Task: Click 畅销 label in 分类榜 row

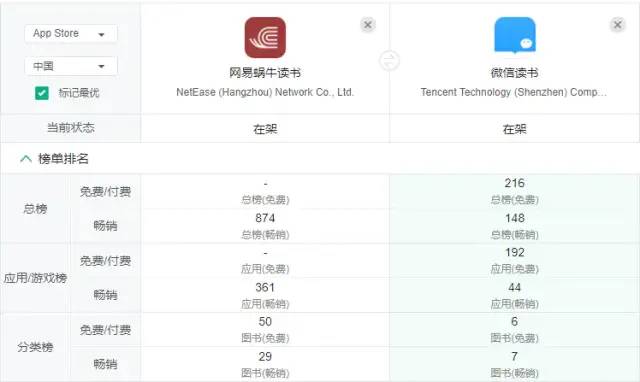Action: pyautogui.click(x=105, y=364)
